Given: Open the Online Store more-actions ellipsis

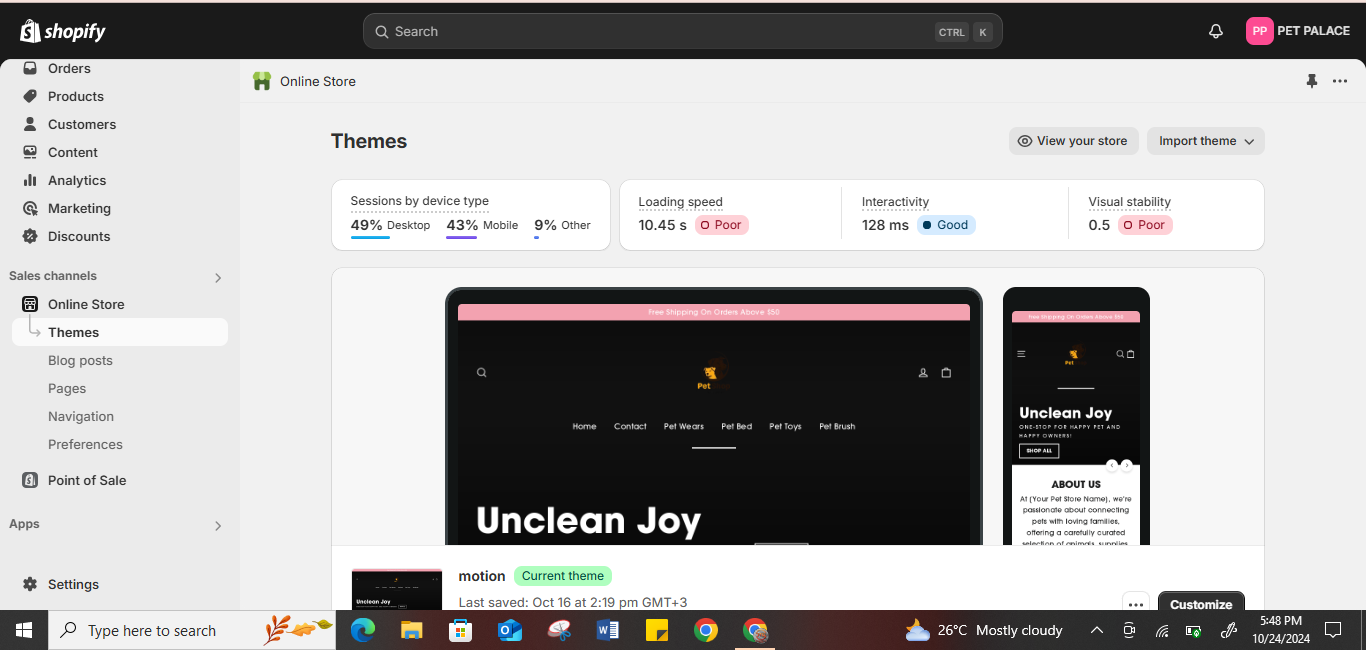Looking at the screenshot, I should (1340, 81).
